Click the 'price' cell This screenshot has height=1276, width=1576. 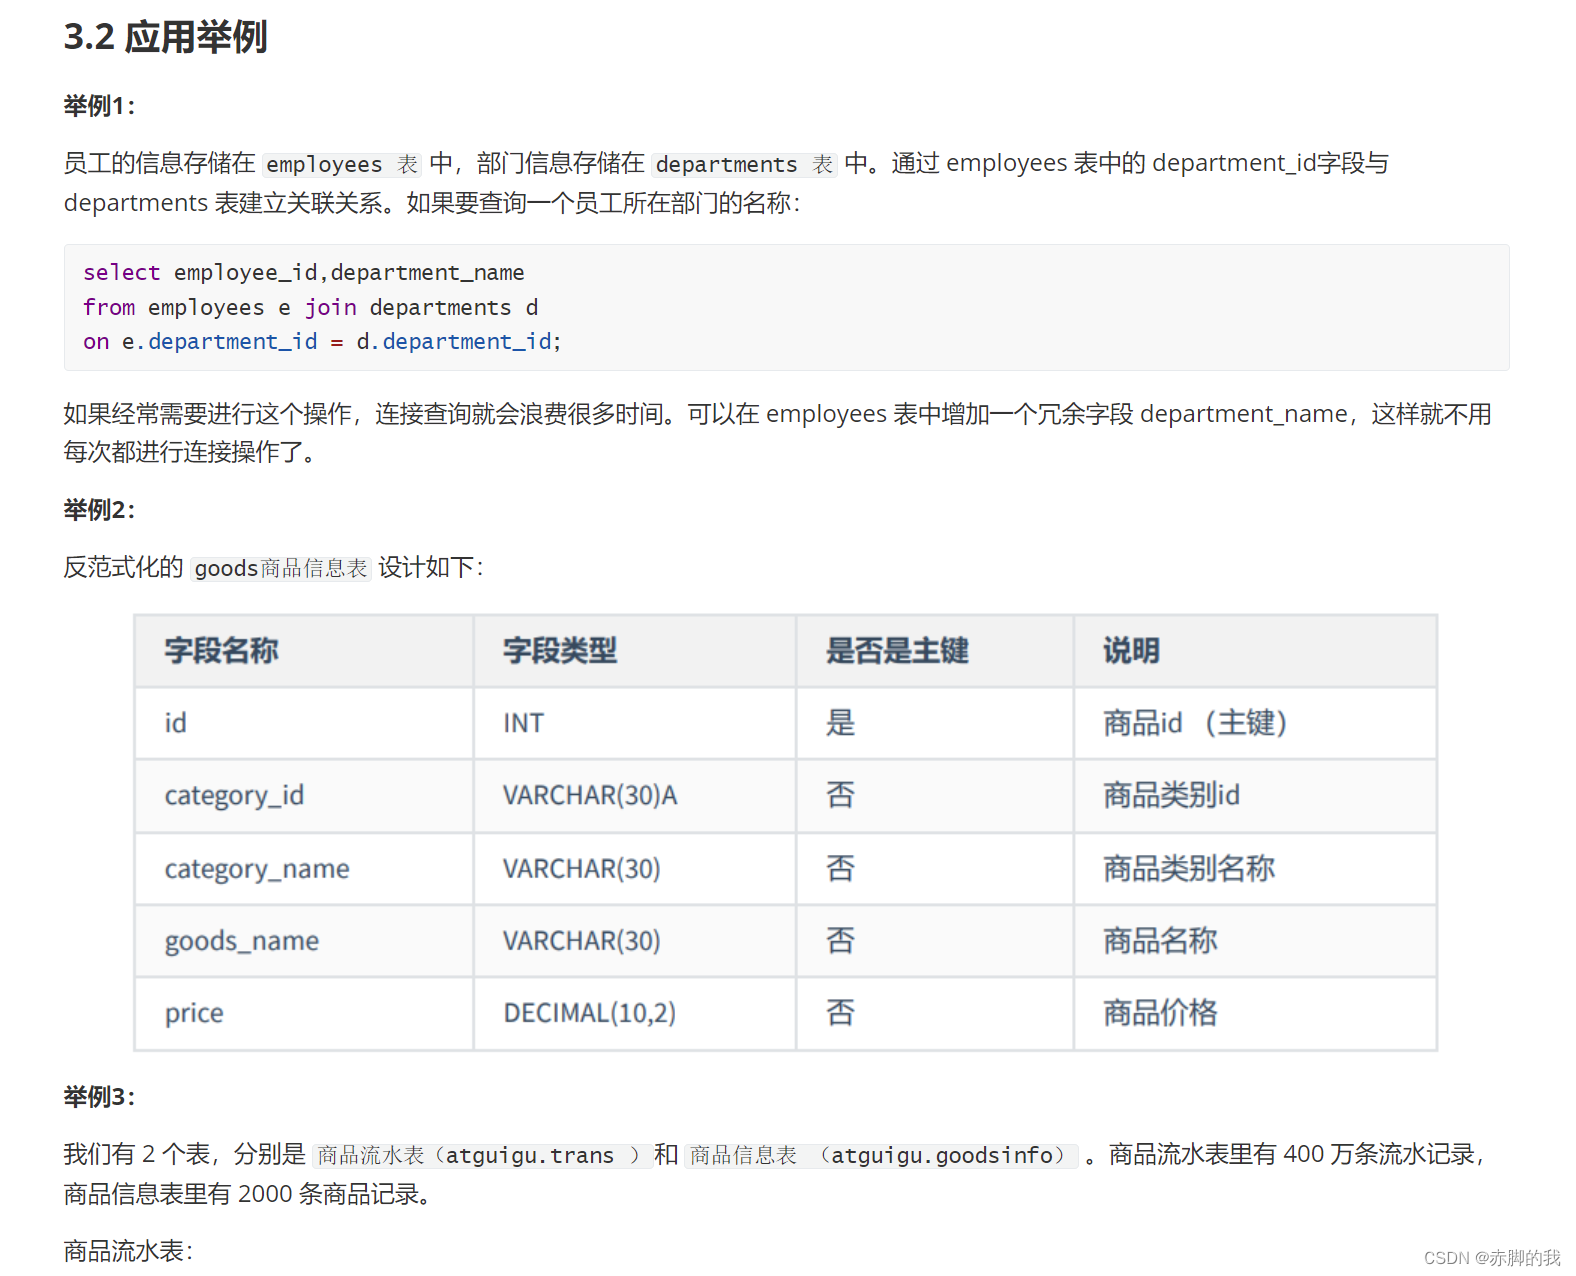pyautogui.click(x=304, y=1013)
